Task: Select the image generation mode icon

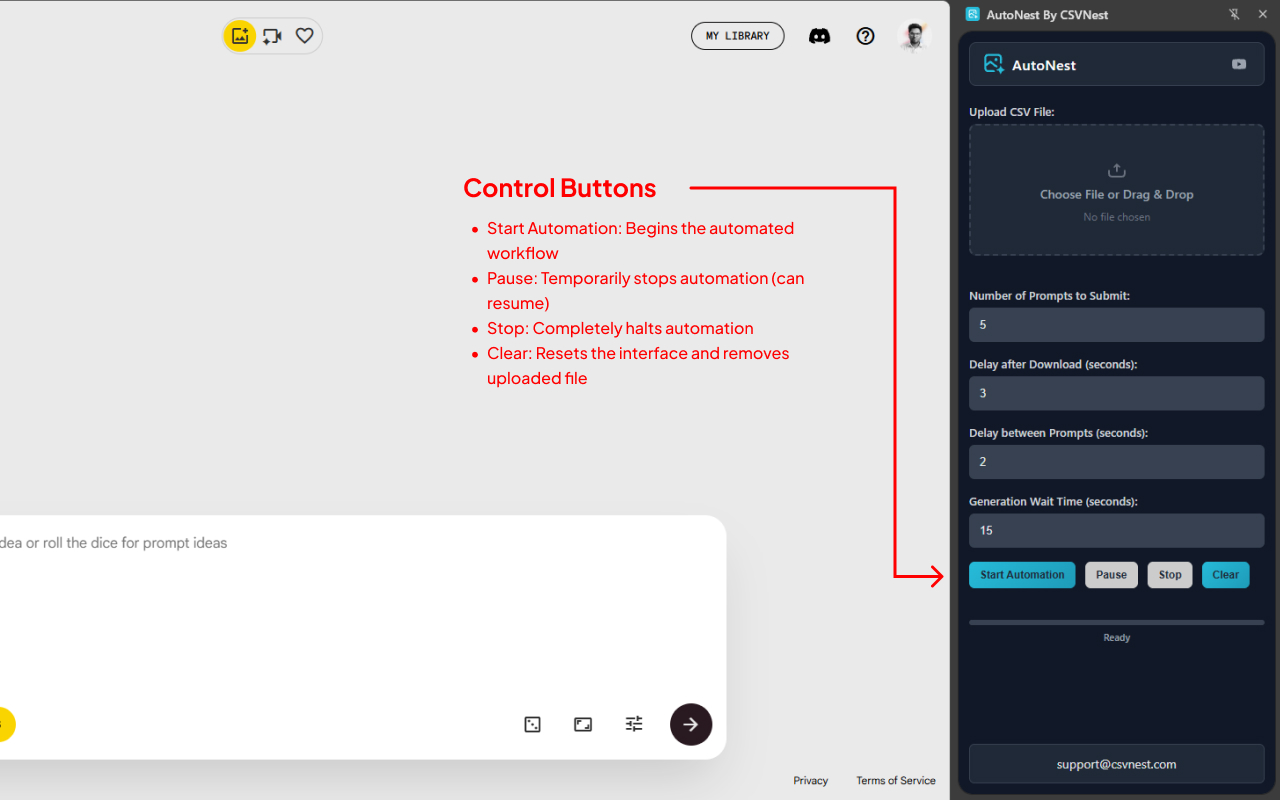Action: [x=240, y=36]
